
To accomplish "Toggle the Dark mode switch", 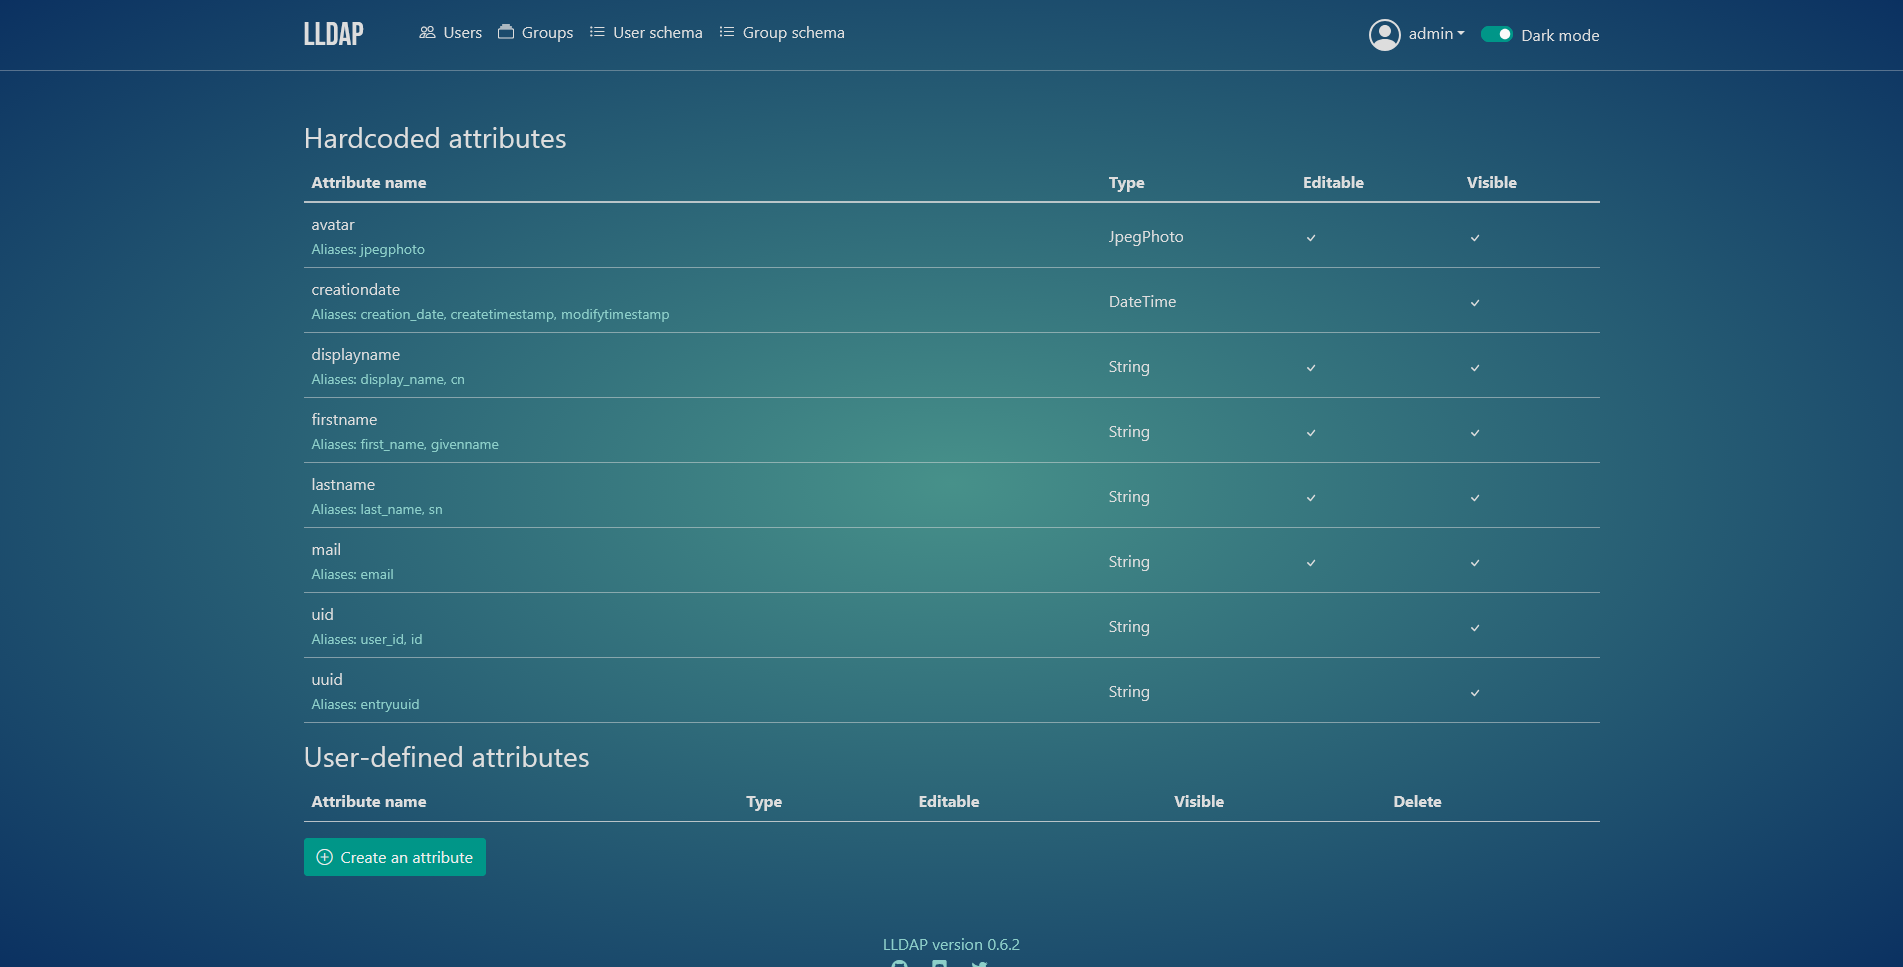I will 1496,35.
